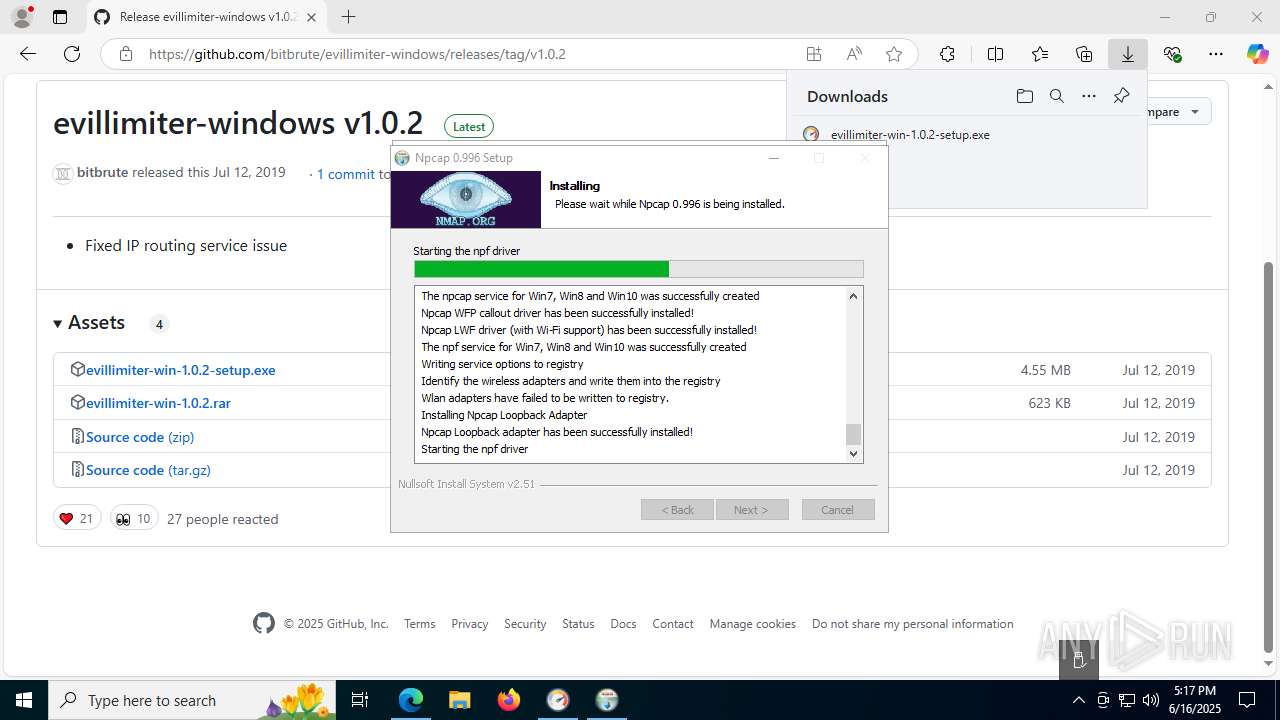Image resolution: width=1280 pixels, height=720 pixels.
Task: Open the Collections icon
Action: point(1084,54)
